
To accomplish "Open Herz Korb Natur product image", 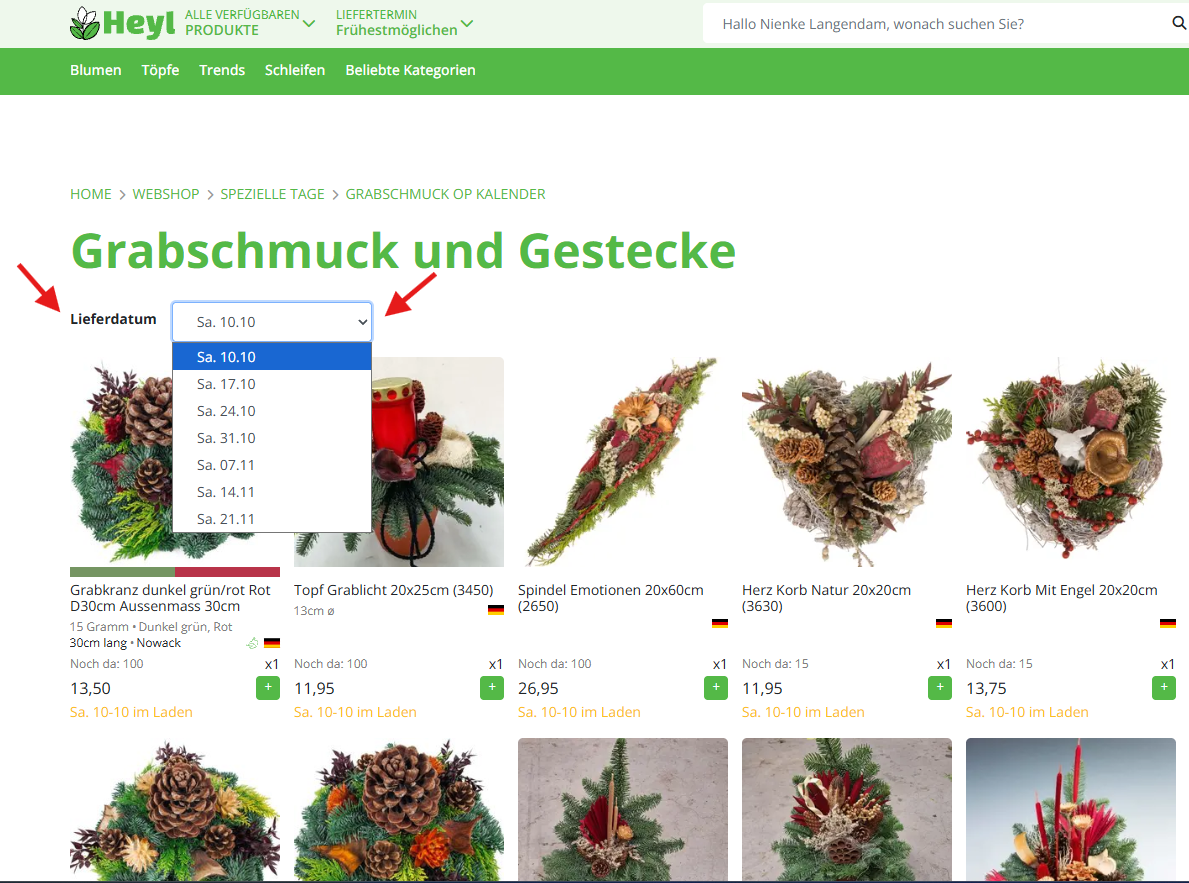I will [847, 462].
